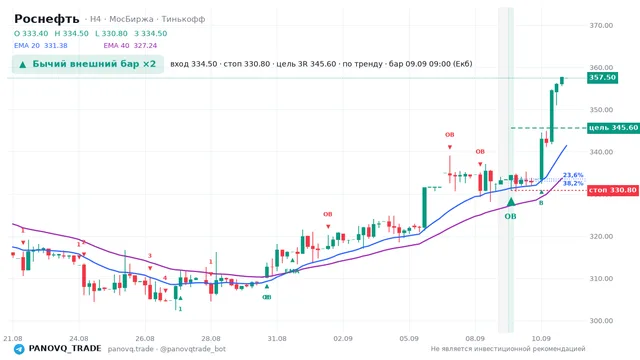Click the disclaimer Не является инвестиционной рекомендацией

508,349
